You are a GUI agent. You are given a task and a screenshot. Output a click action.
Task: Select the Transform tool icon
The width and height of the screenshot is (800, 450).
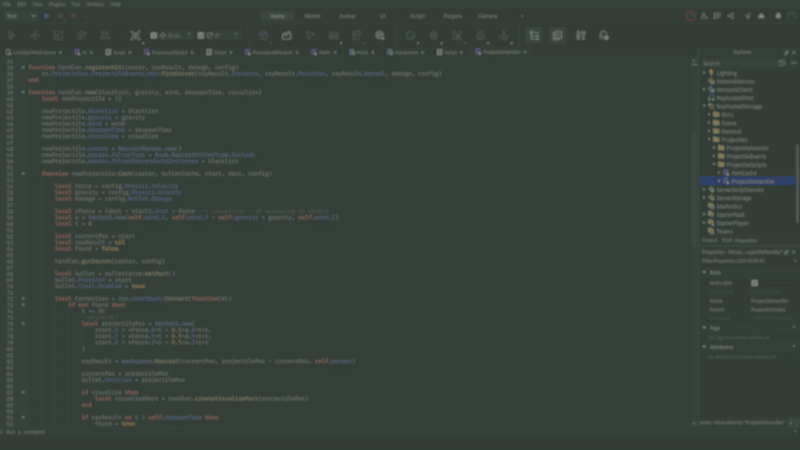coord(105,36)
